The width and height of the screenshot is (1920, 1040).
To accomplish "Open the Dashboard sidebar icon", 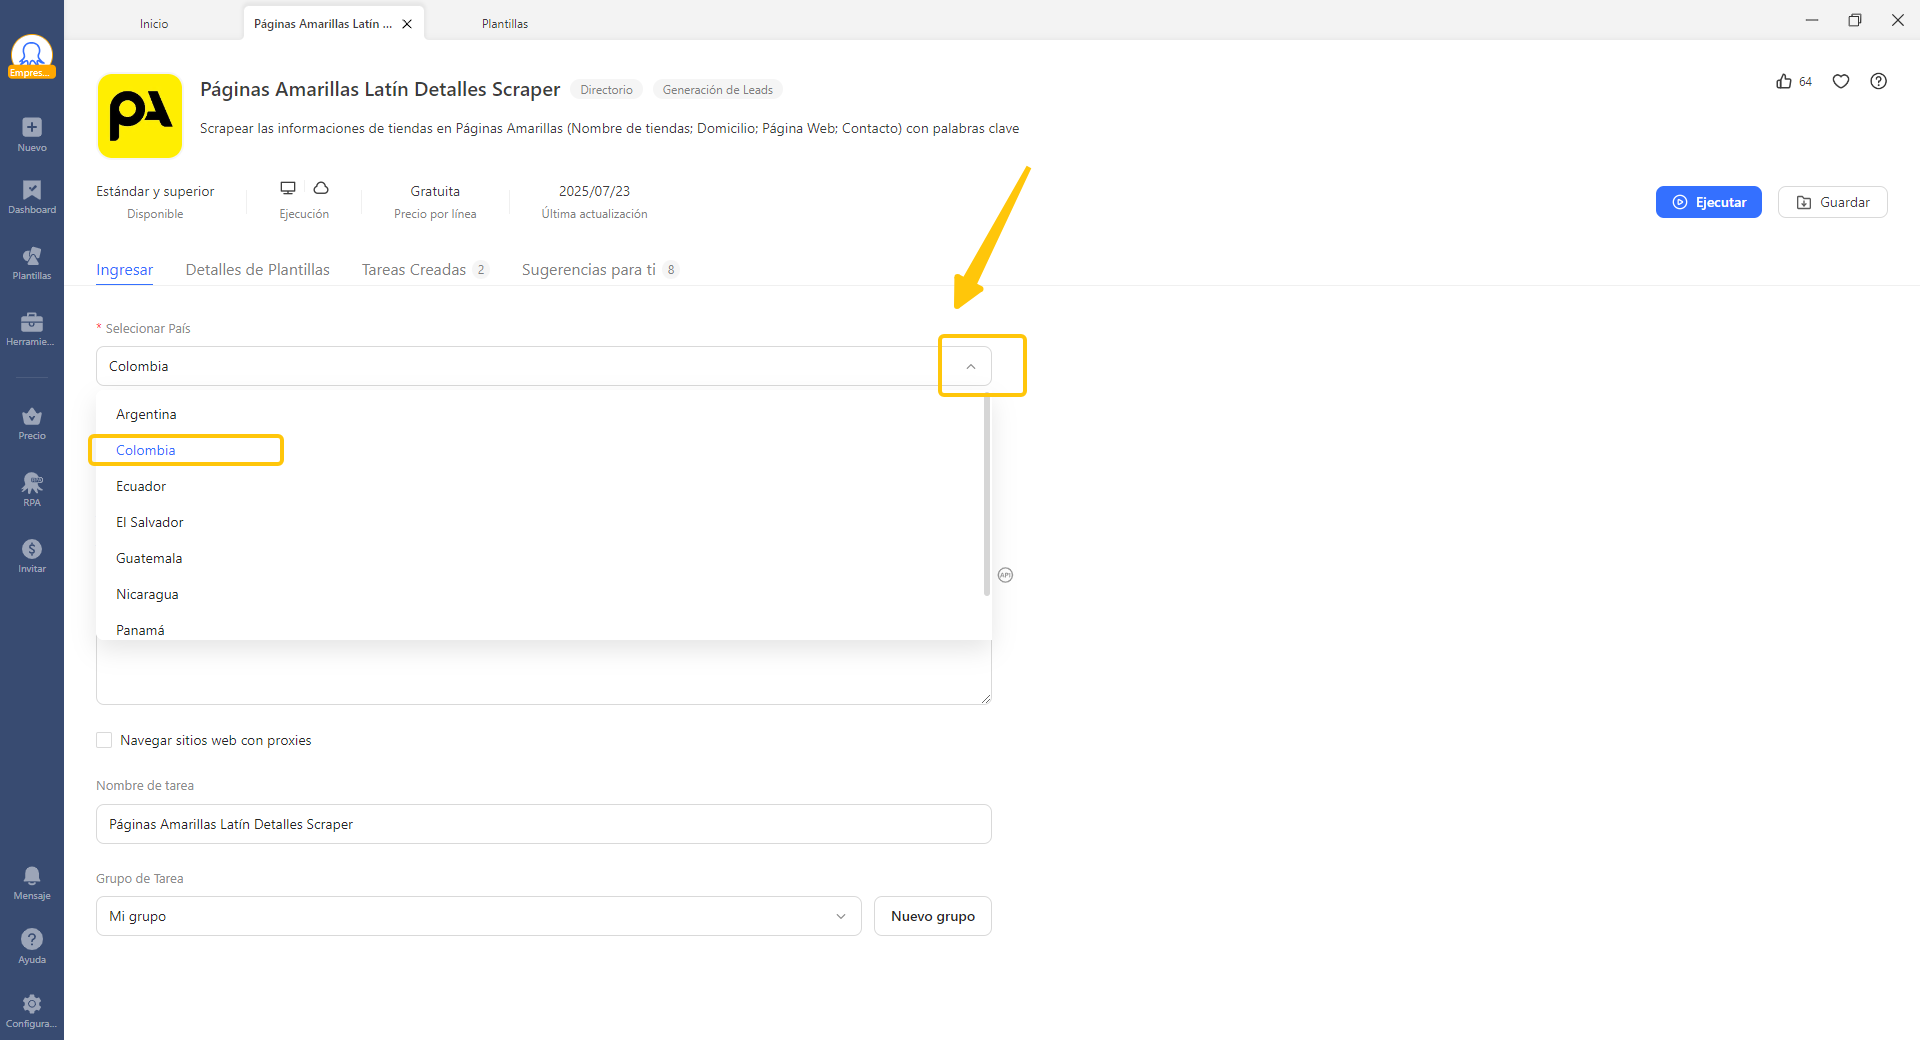I will [x=32, y=191].
